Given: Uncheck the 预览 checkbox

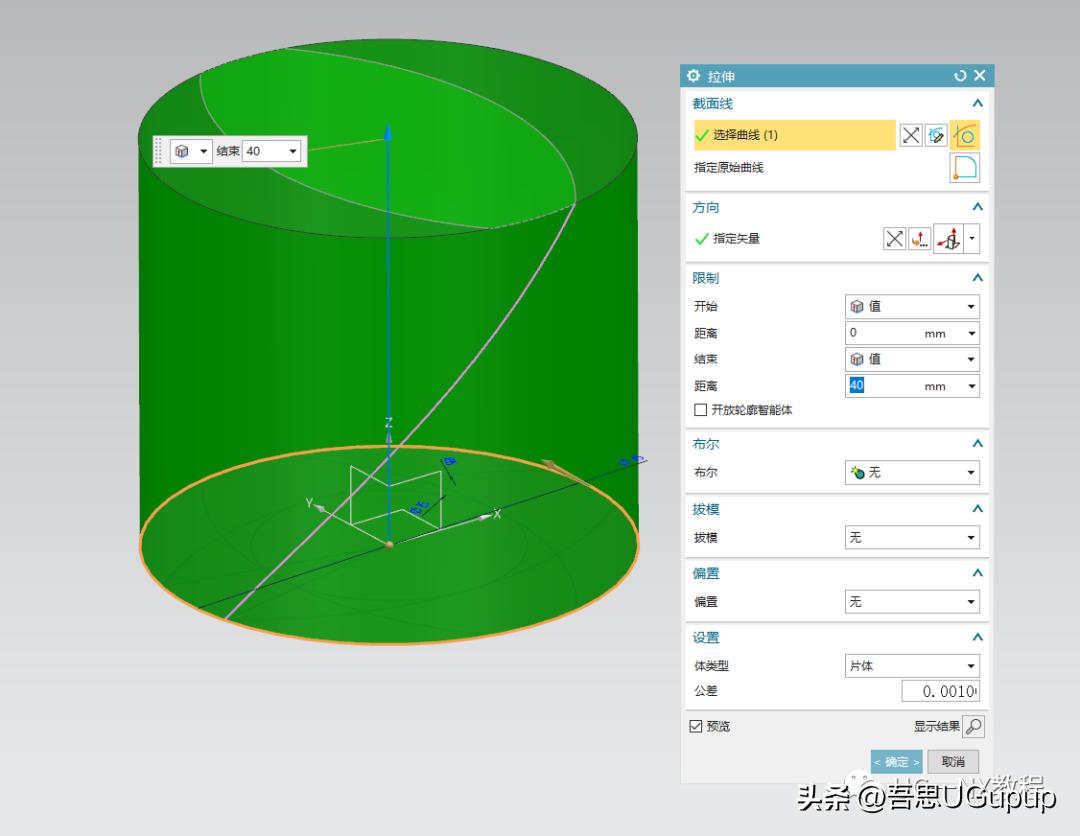Looking at the screenshot, I should coord(696,726).
